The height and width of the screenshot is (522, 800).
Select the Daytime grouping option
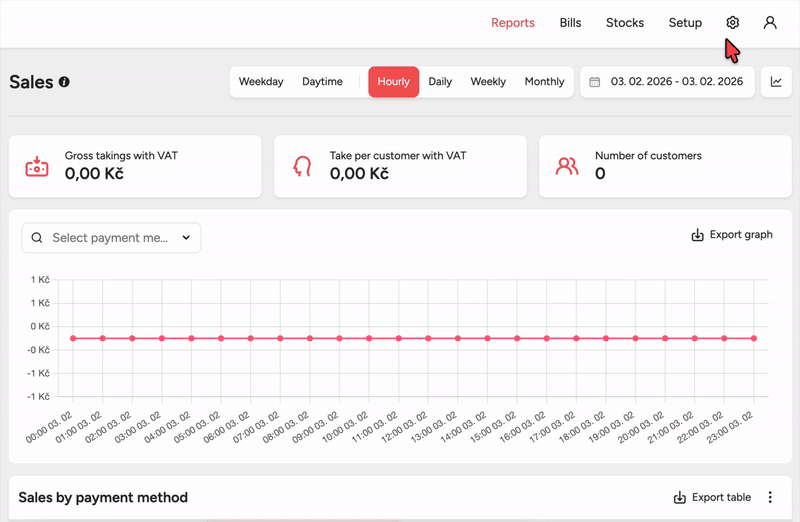[322, 82]
